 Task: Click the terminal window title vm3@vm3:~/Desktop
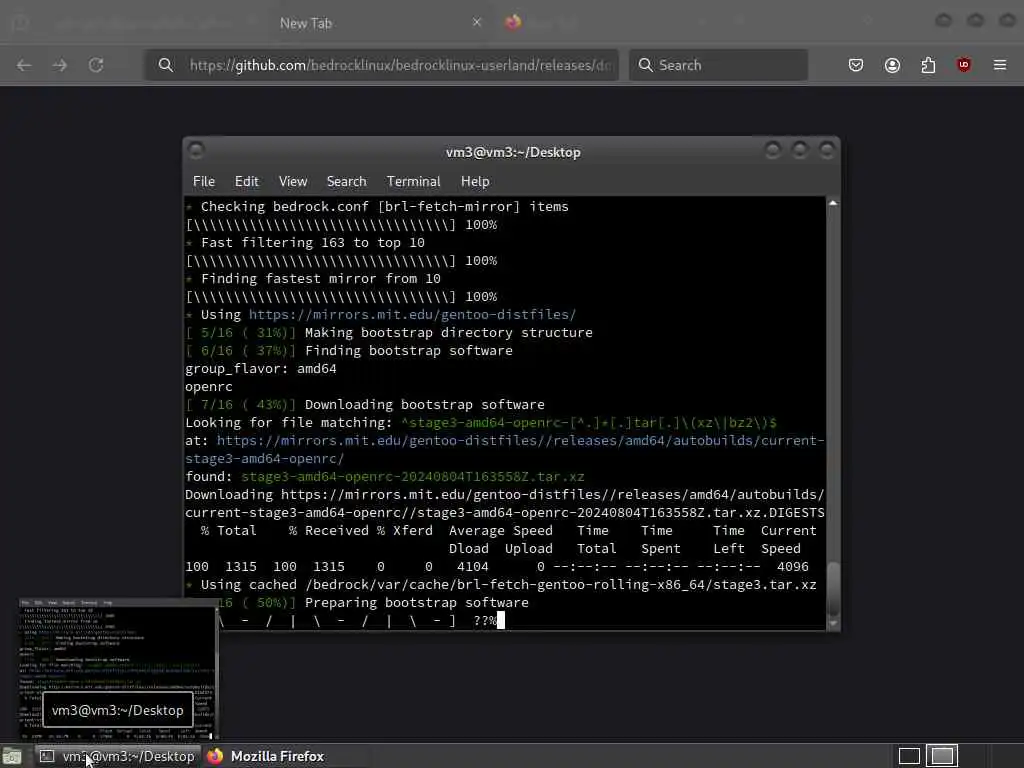[x=513, y=152]
